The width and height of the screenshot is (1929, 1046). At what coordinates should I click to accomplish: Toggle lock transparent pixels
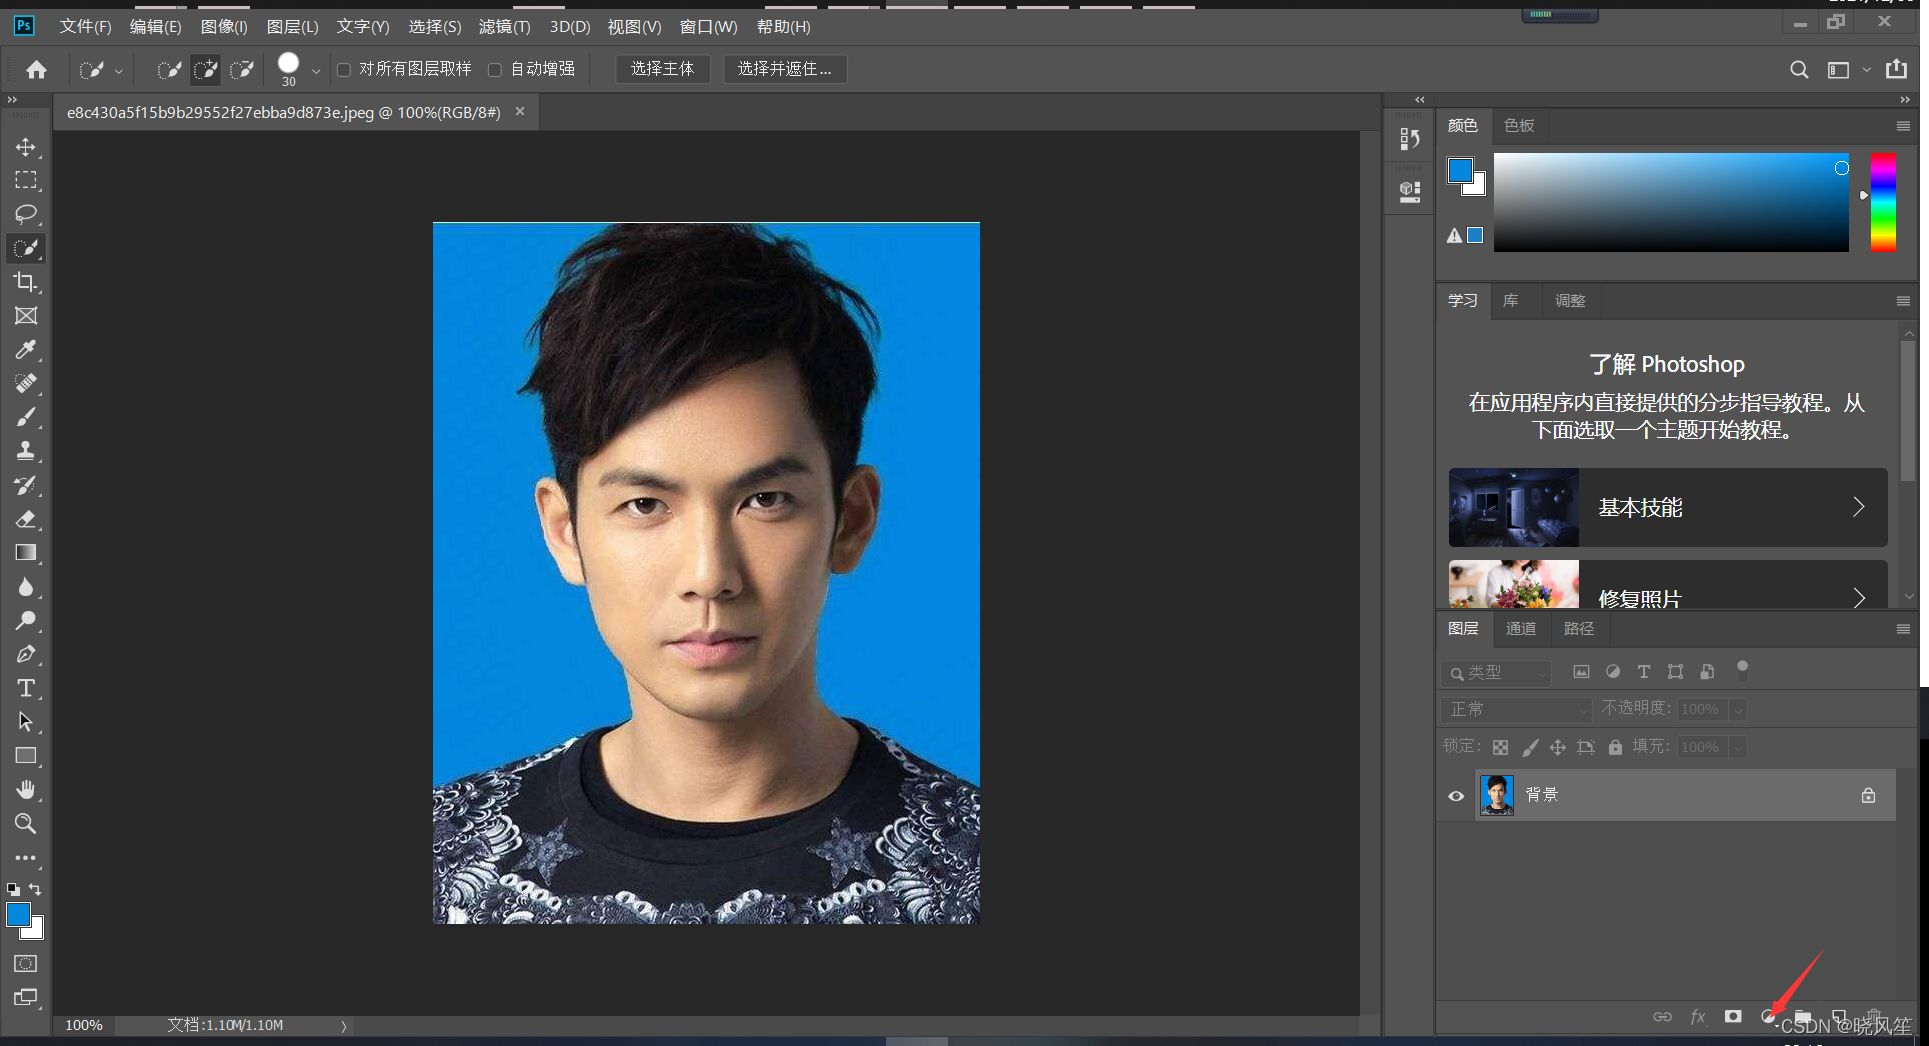tap(1500, 747)
